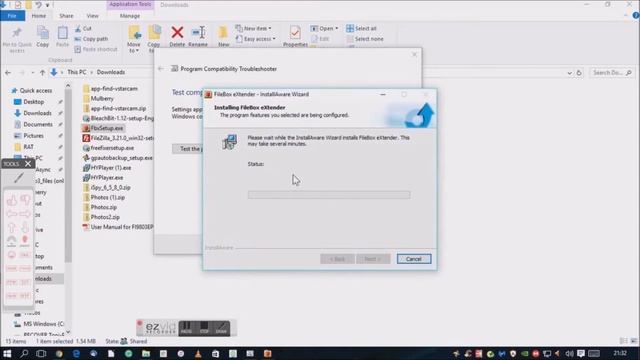Image resolution: width=640 pixels, height=360 pixels.
Task: Click the Explorer Back arrow
Action: 8,73
